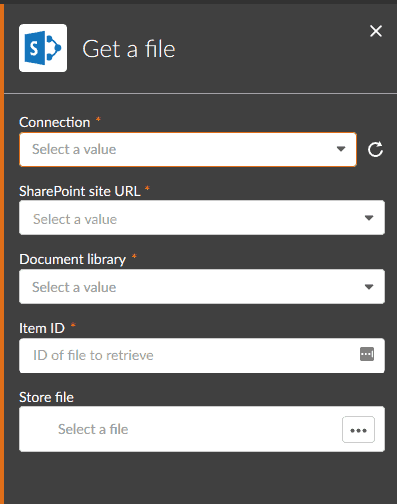Viewport: 397px width, 504px height.
Task: Click the 'Store file' label
Action: [x=47, y=397]
